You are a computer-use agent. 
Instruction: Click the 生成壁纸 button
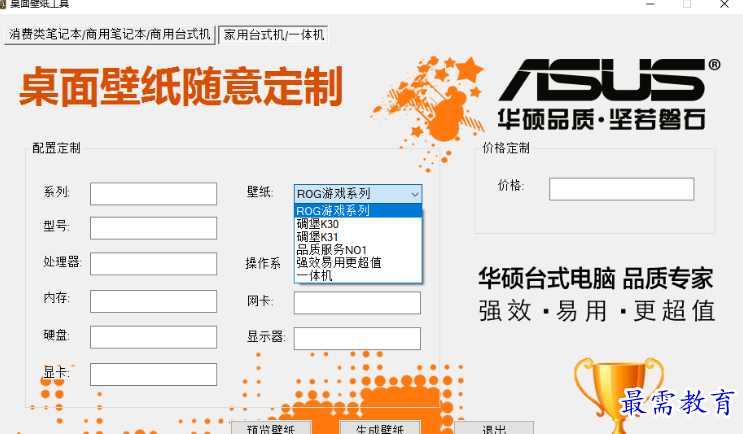point(380,428)
